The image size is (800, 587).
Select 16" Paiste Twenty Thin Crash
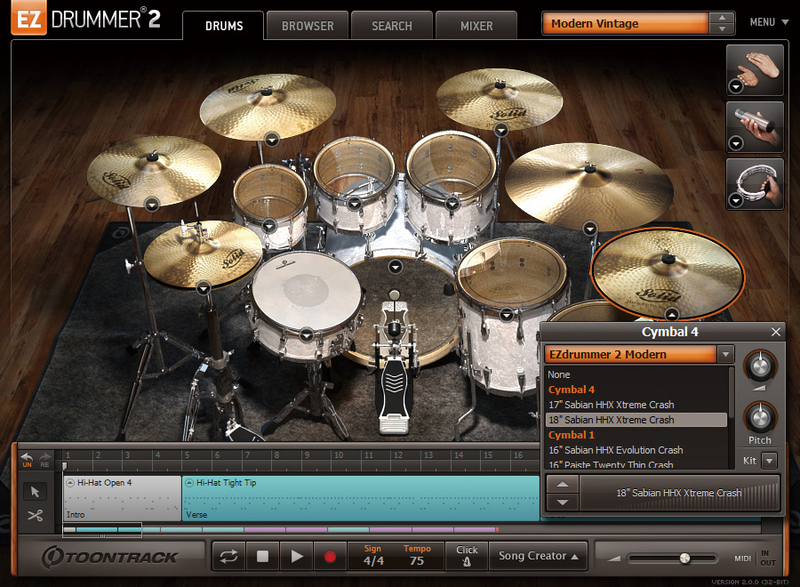(x=637, y=464)
